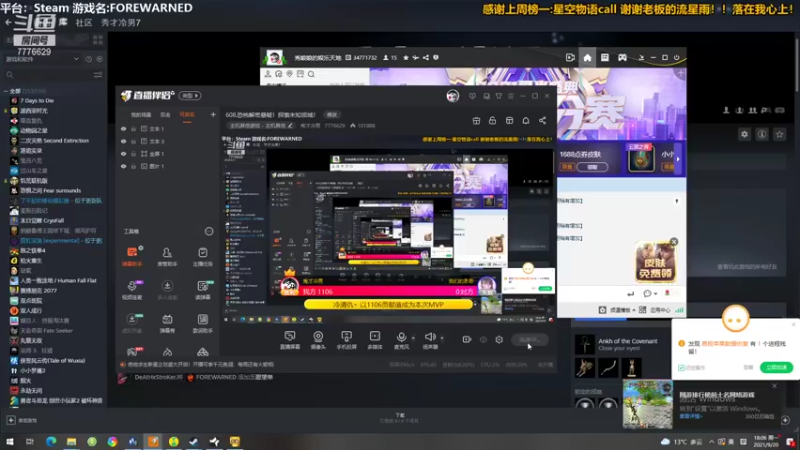The image size is (800, 450).
Task: Click the green 立即加速 button
Action: click(776, 367)
